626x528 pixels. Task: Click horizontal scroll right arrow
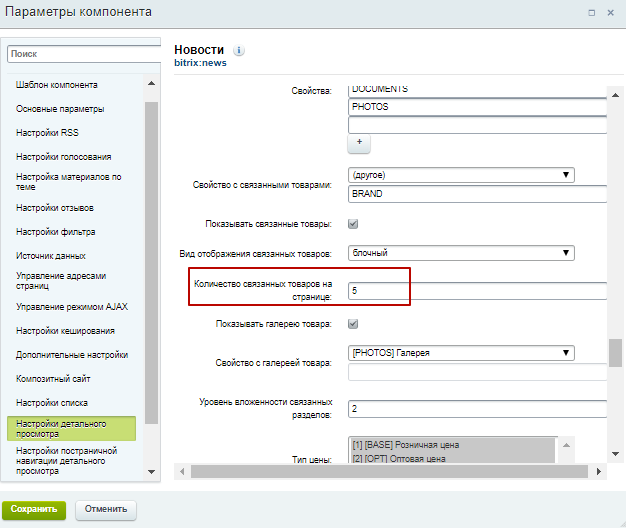click(x=598, y=471)
